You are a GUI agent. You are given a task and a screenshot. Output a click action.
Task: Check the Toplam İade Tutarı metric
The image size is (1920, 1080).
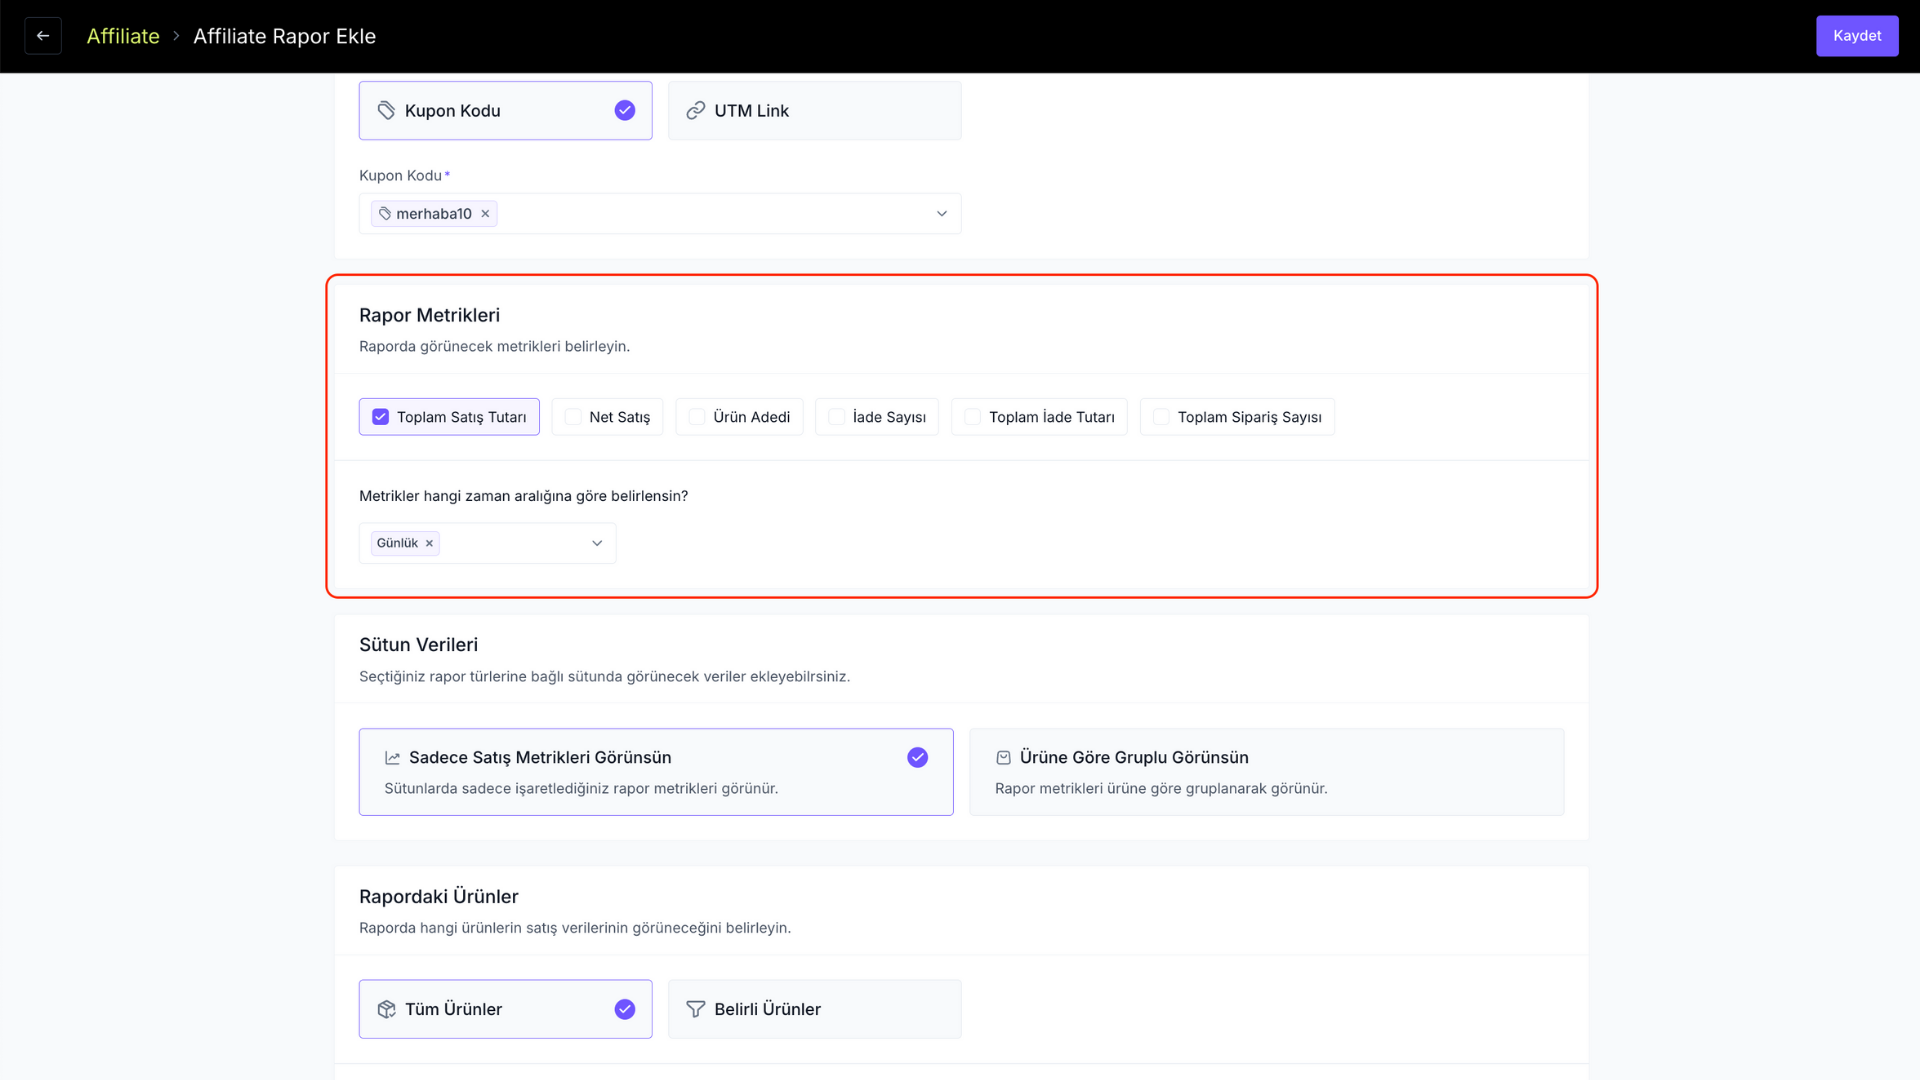coord(972,417)
